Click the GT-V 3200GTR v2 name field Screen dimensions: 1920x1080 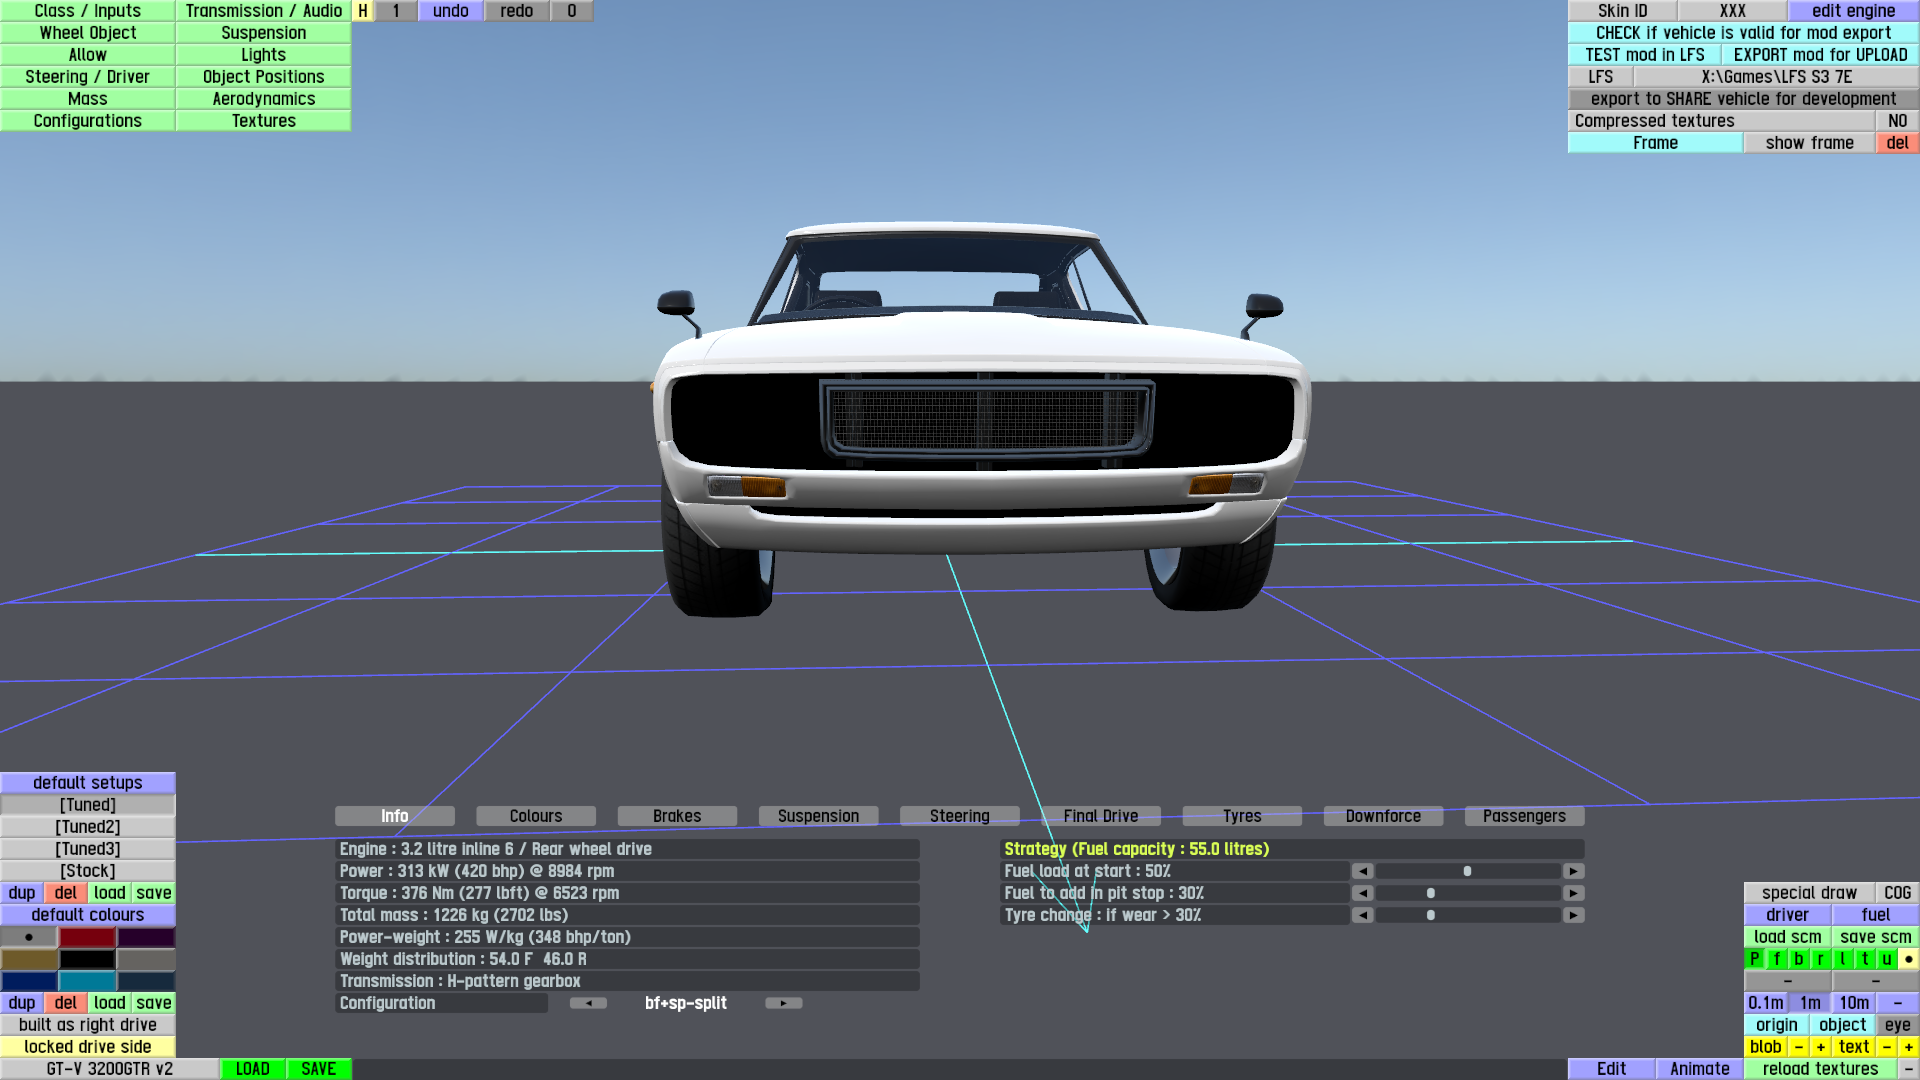point(110,1069)
